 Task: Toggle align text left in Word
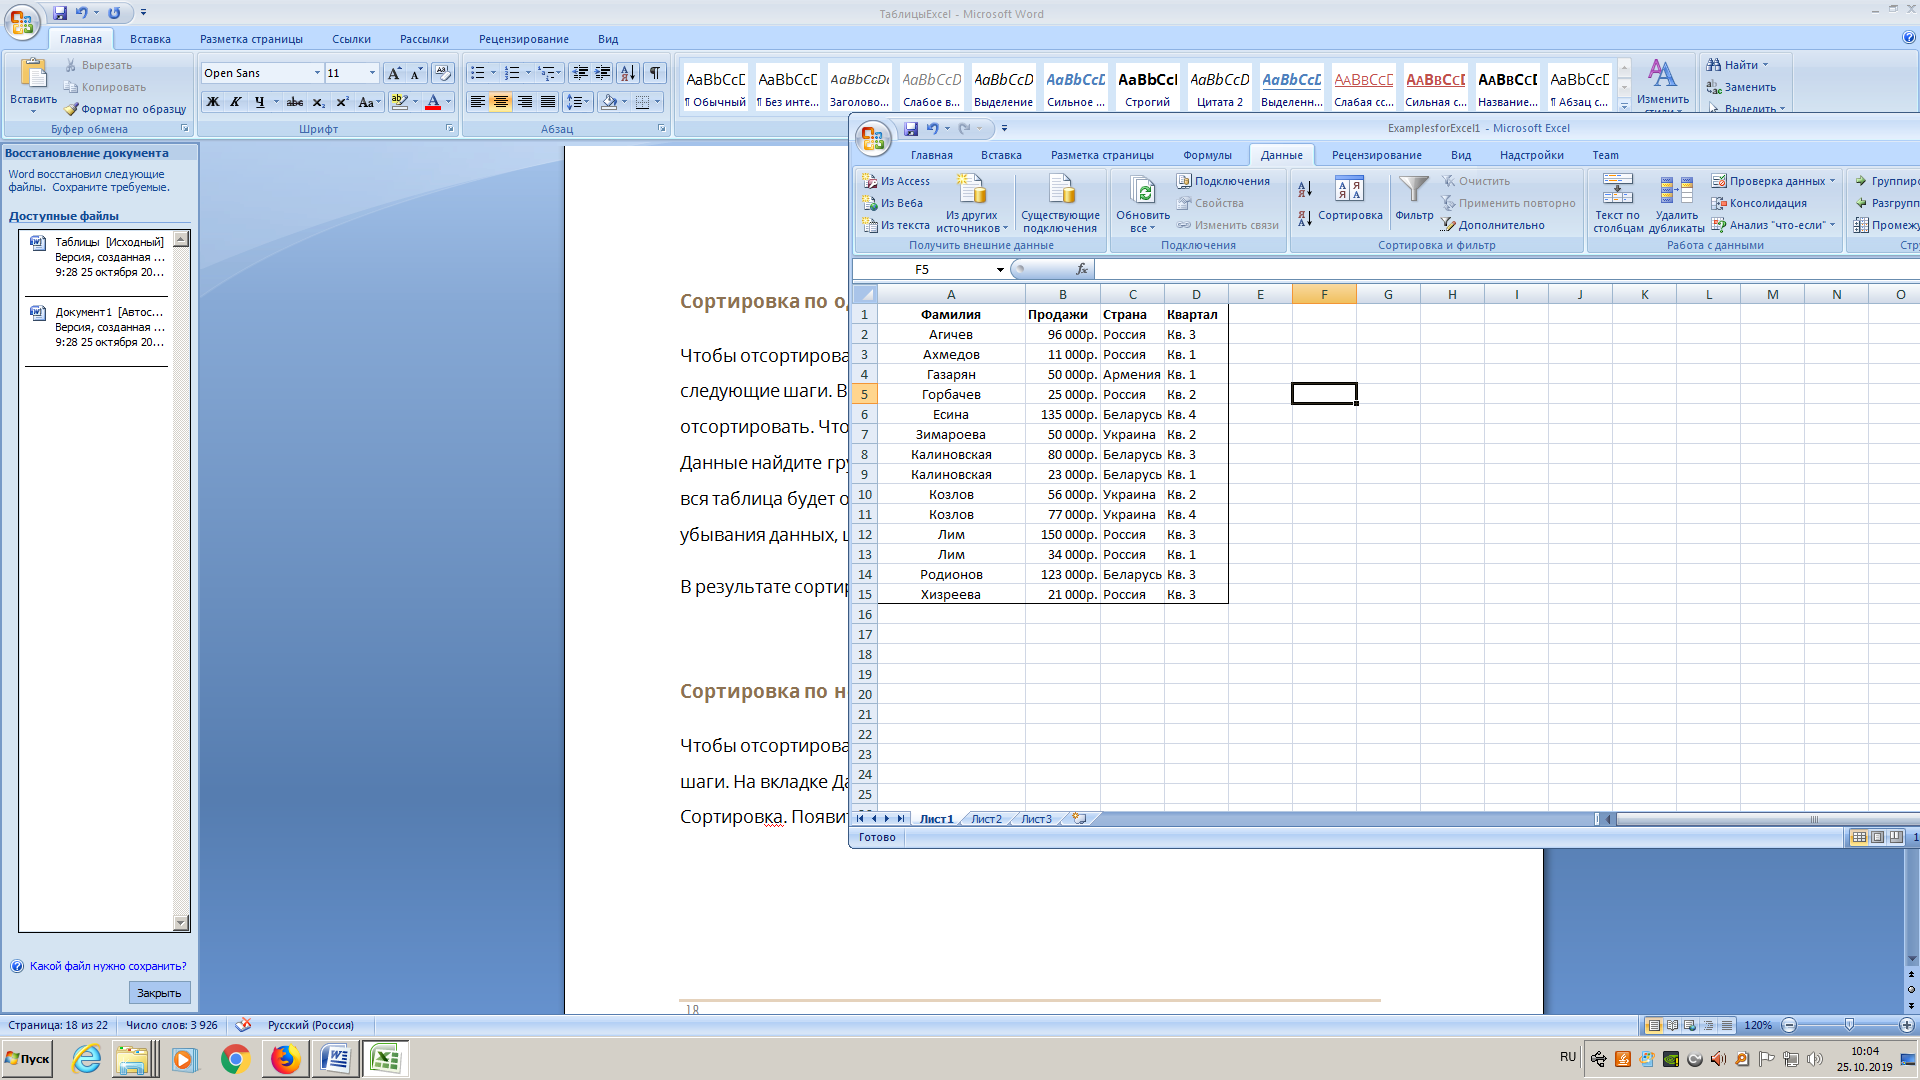(477, 102)
